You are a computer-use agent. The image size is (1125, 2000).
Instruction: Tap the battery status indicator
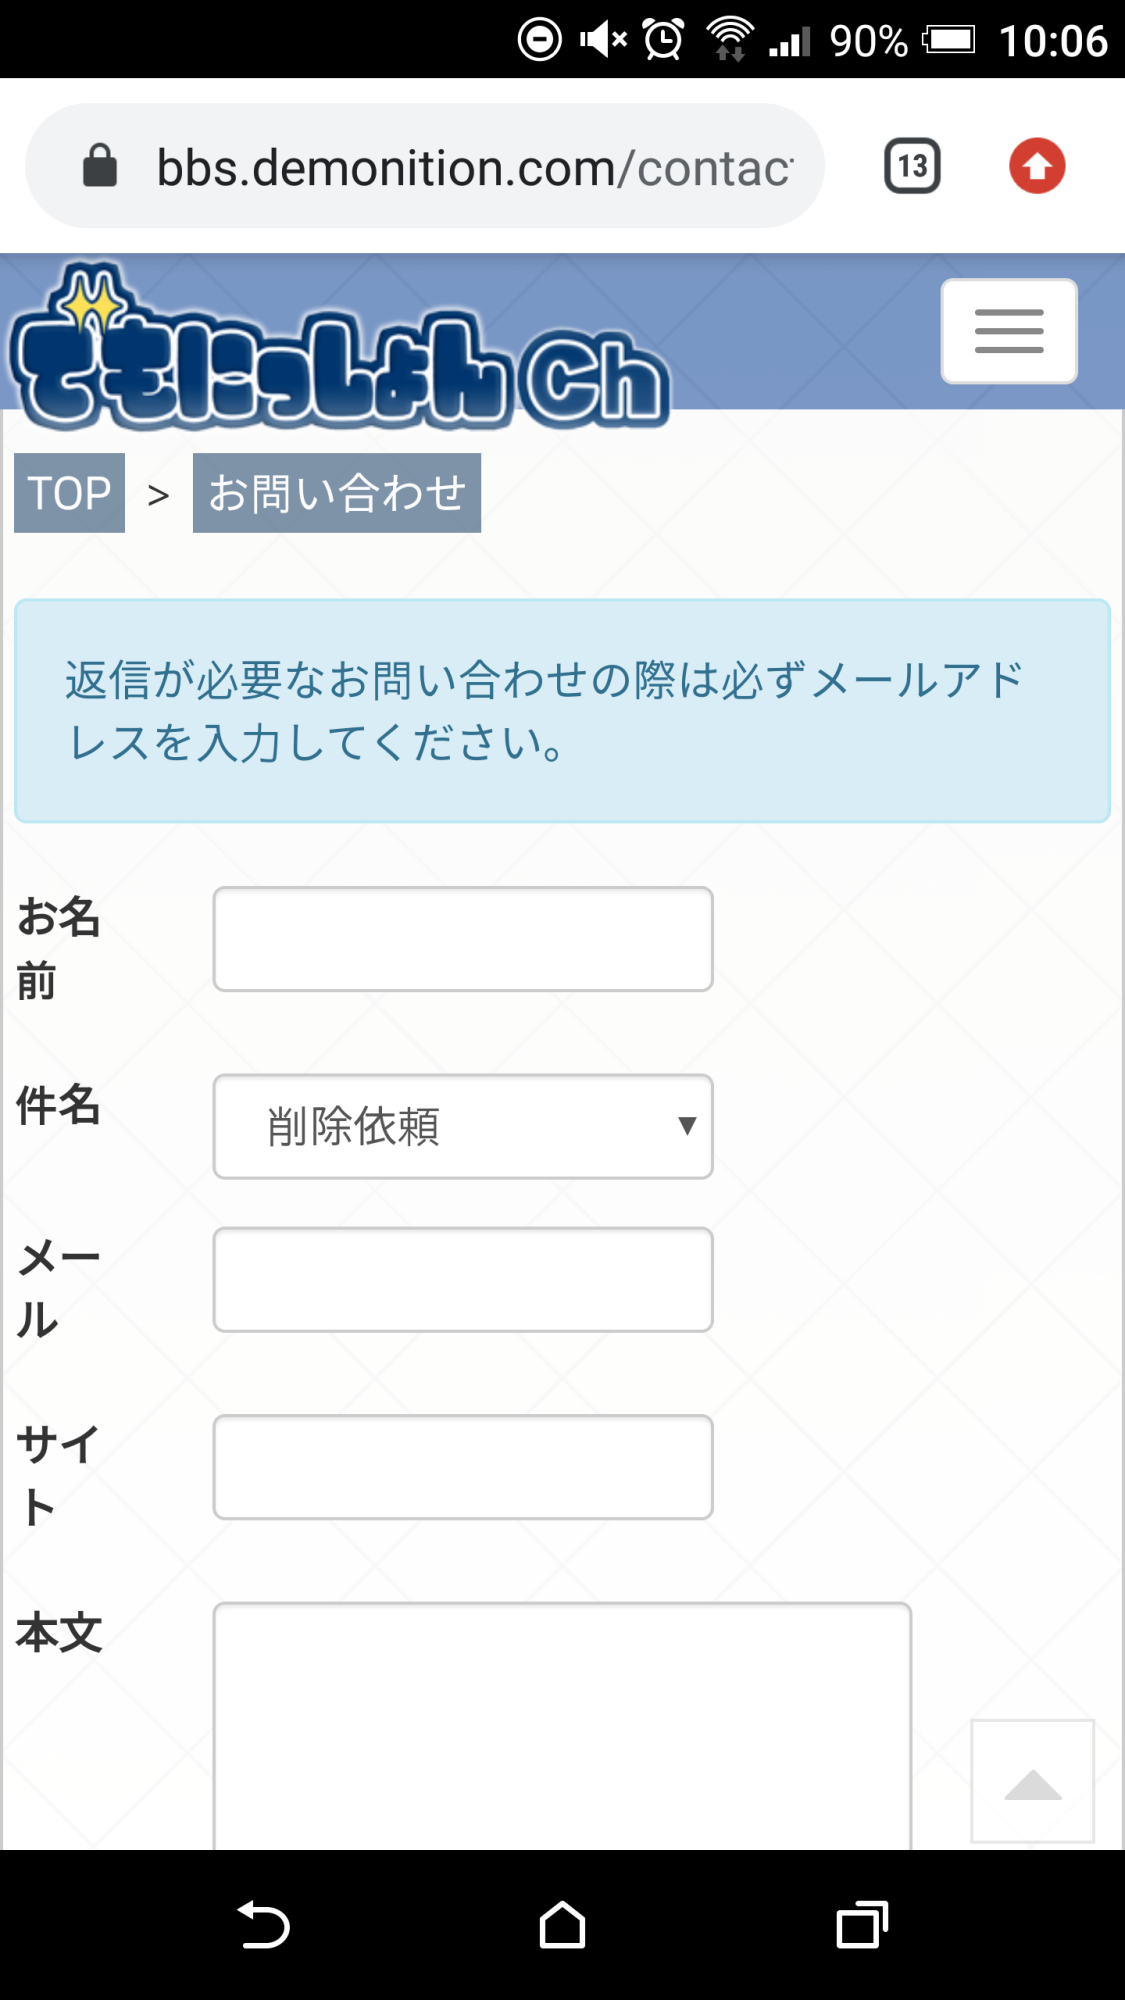pos(948,40)
